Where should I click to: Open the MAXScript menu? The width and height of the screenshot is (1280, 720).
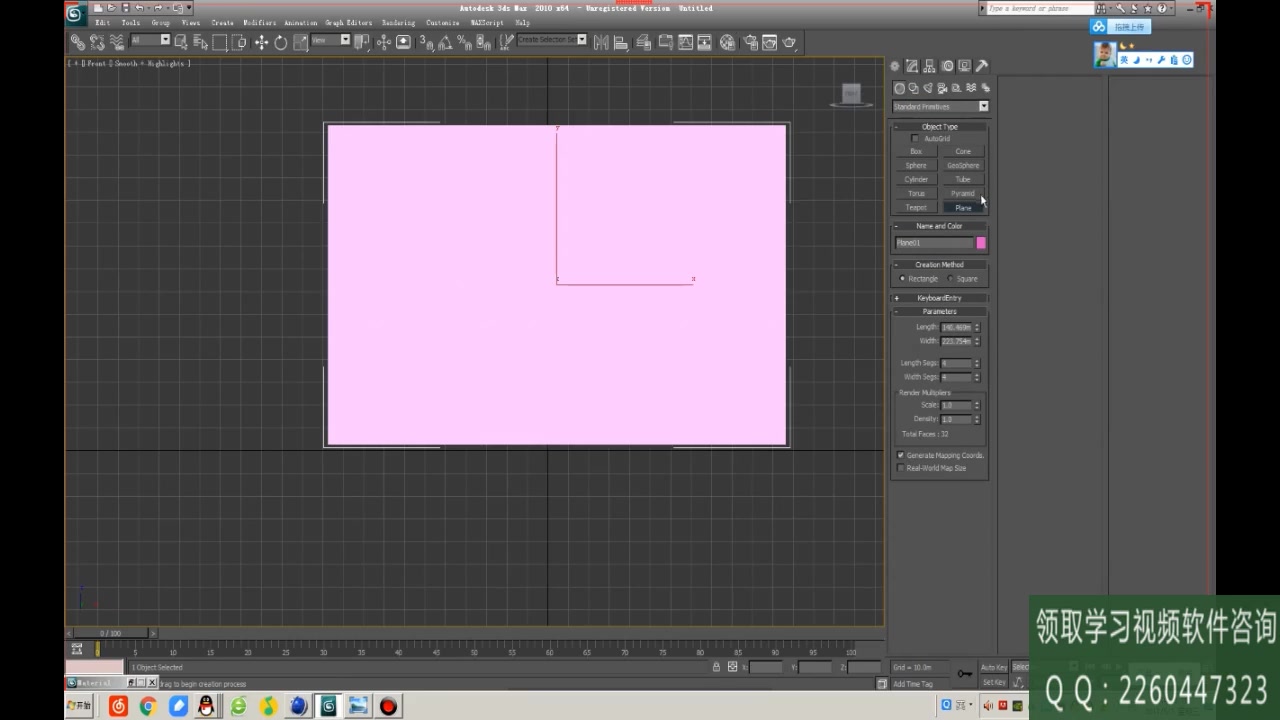click(487, 22)
